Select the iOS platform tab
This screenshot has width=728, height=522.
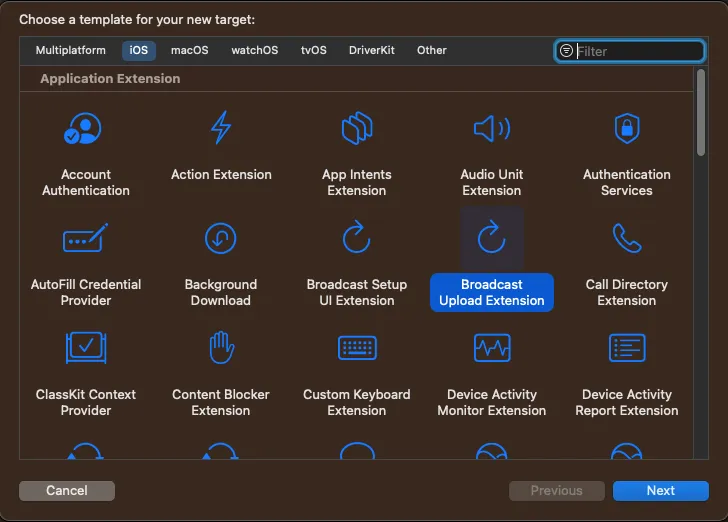(138, 50)
